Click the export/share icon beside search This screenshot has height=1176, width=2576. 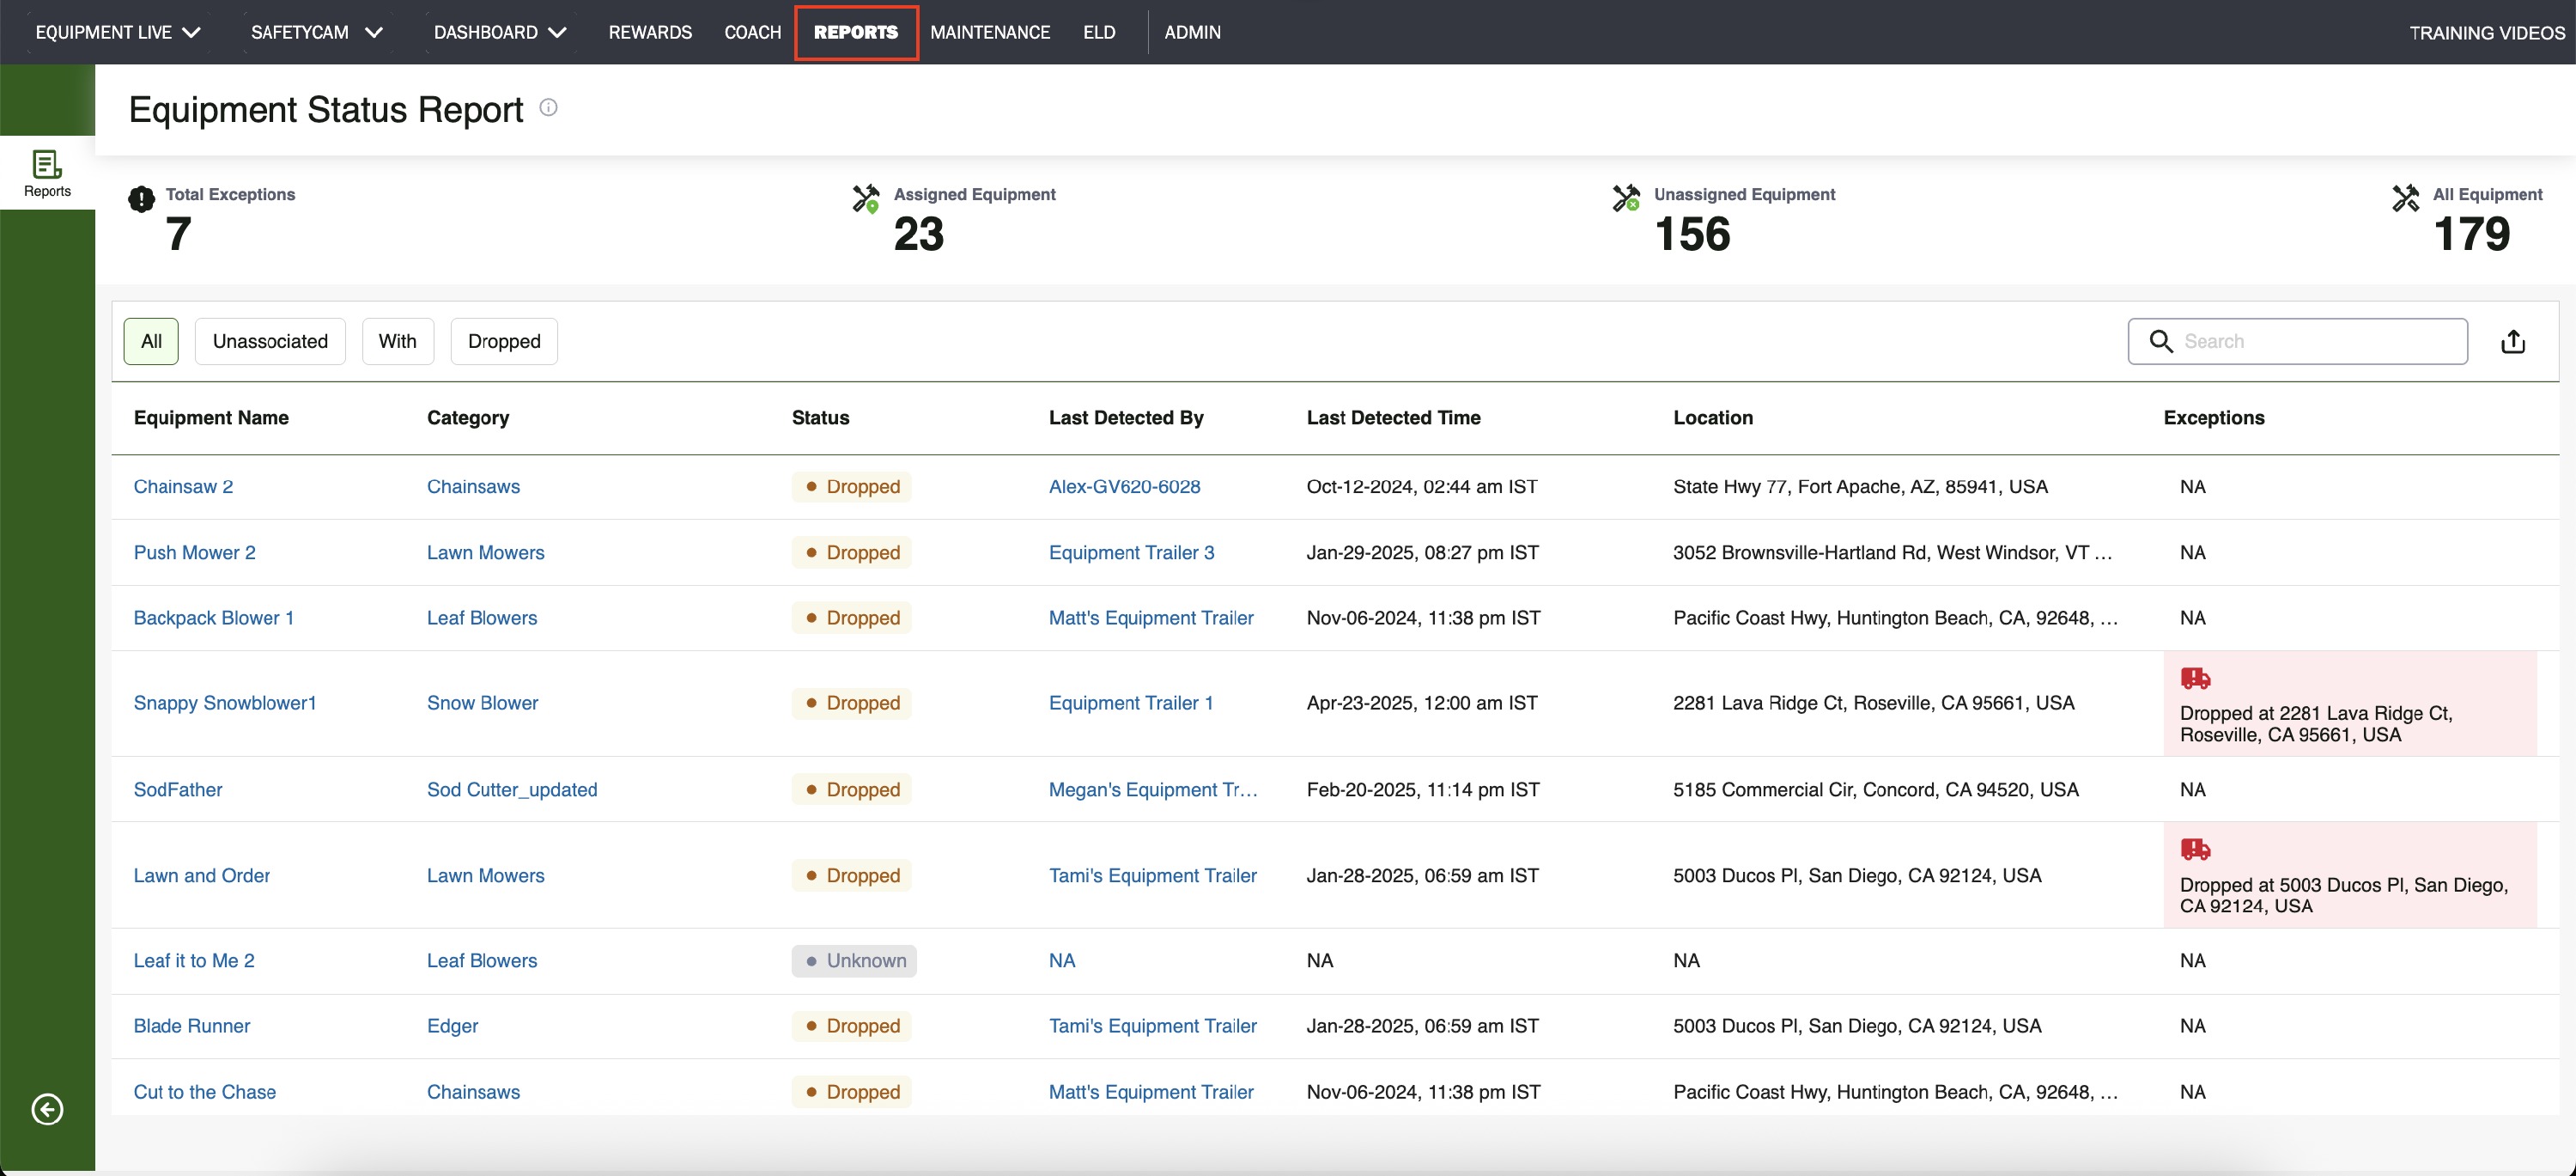(x=2513, y=342)
